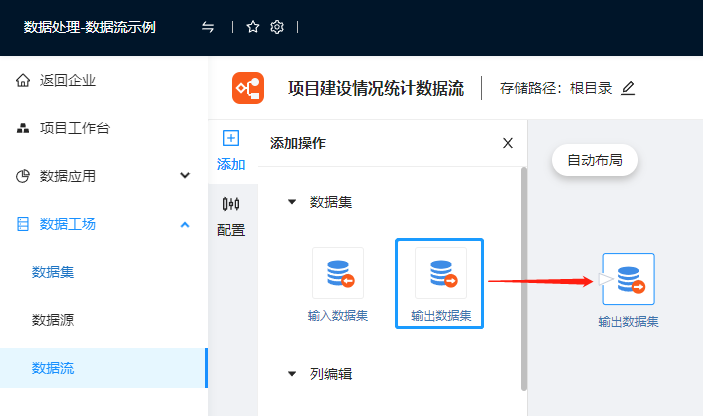The image size is (703, 416).
Task: Click the 输出数据集 node on canvas
Action: tap(628, 279)
